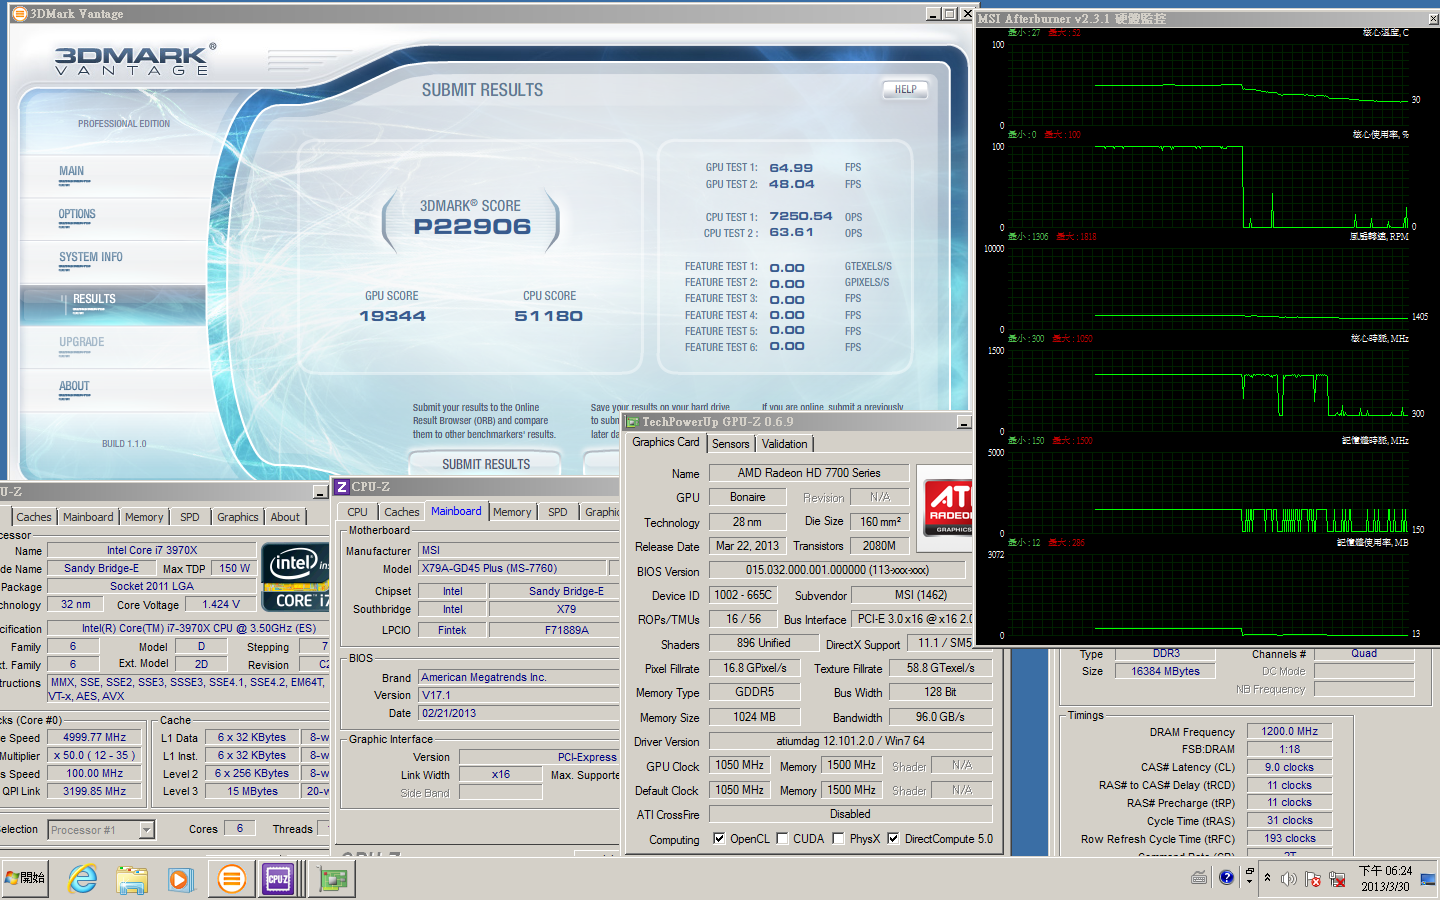
Task: Click the BIOS Version field in GPU-Z
Action: (837, 570)
